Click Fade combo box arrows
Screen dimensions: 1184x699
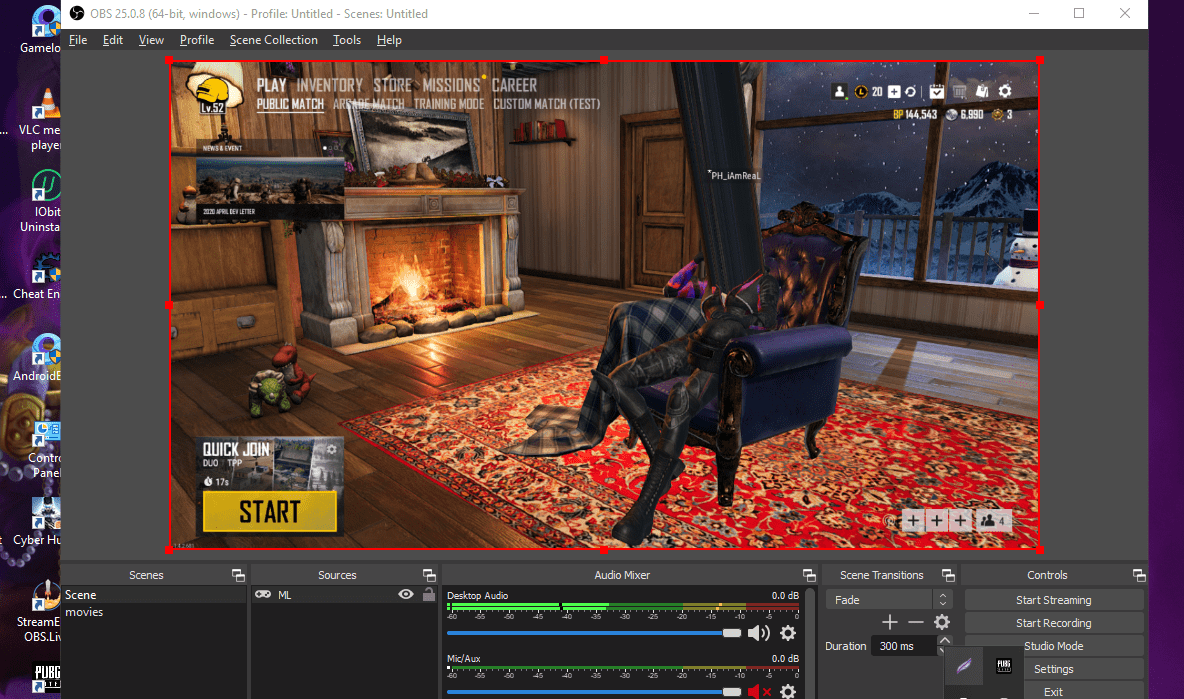942,600
